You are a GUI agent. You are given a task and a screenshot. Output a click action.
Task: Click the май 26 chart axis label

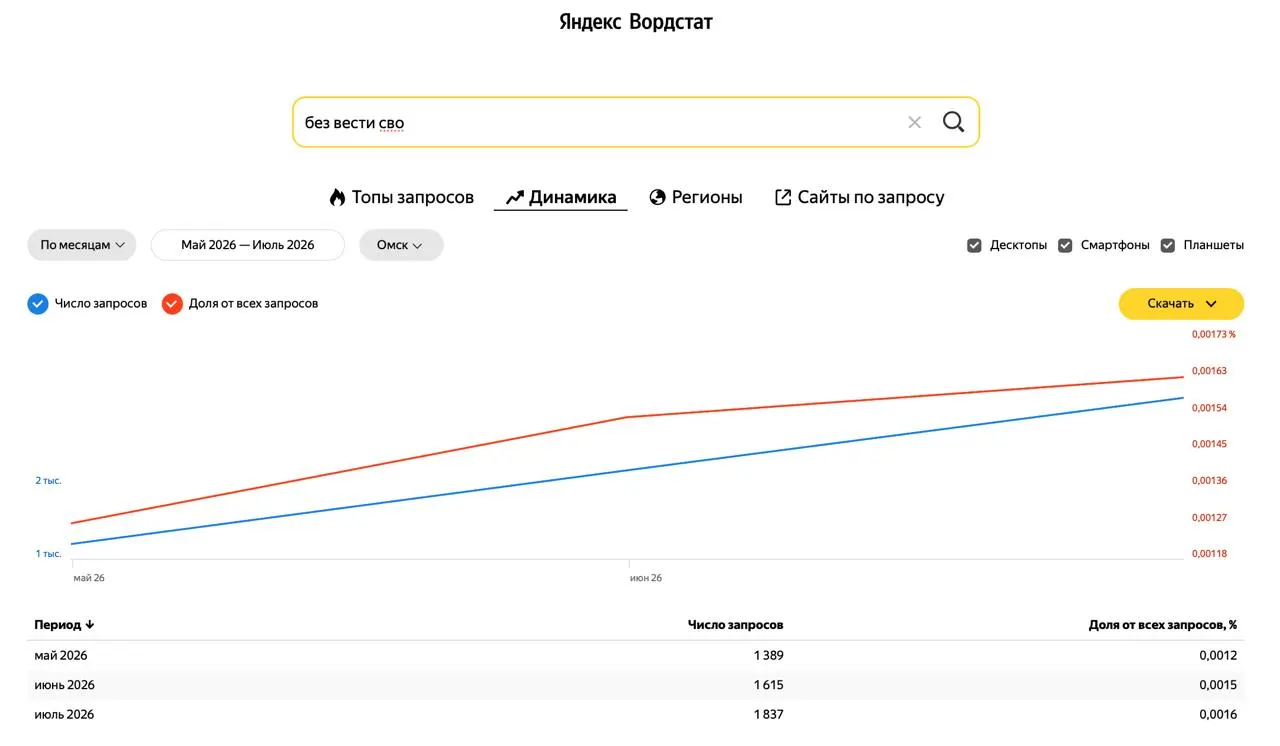tap(89, 578)
